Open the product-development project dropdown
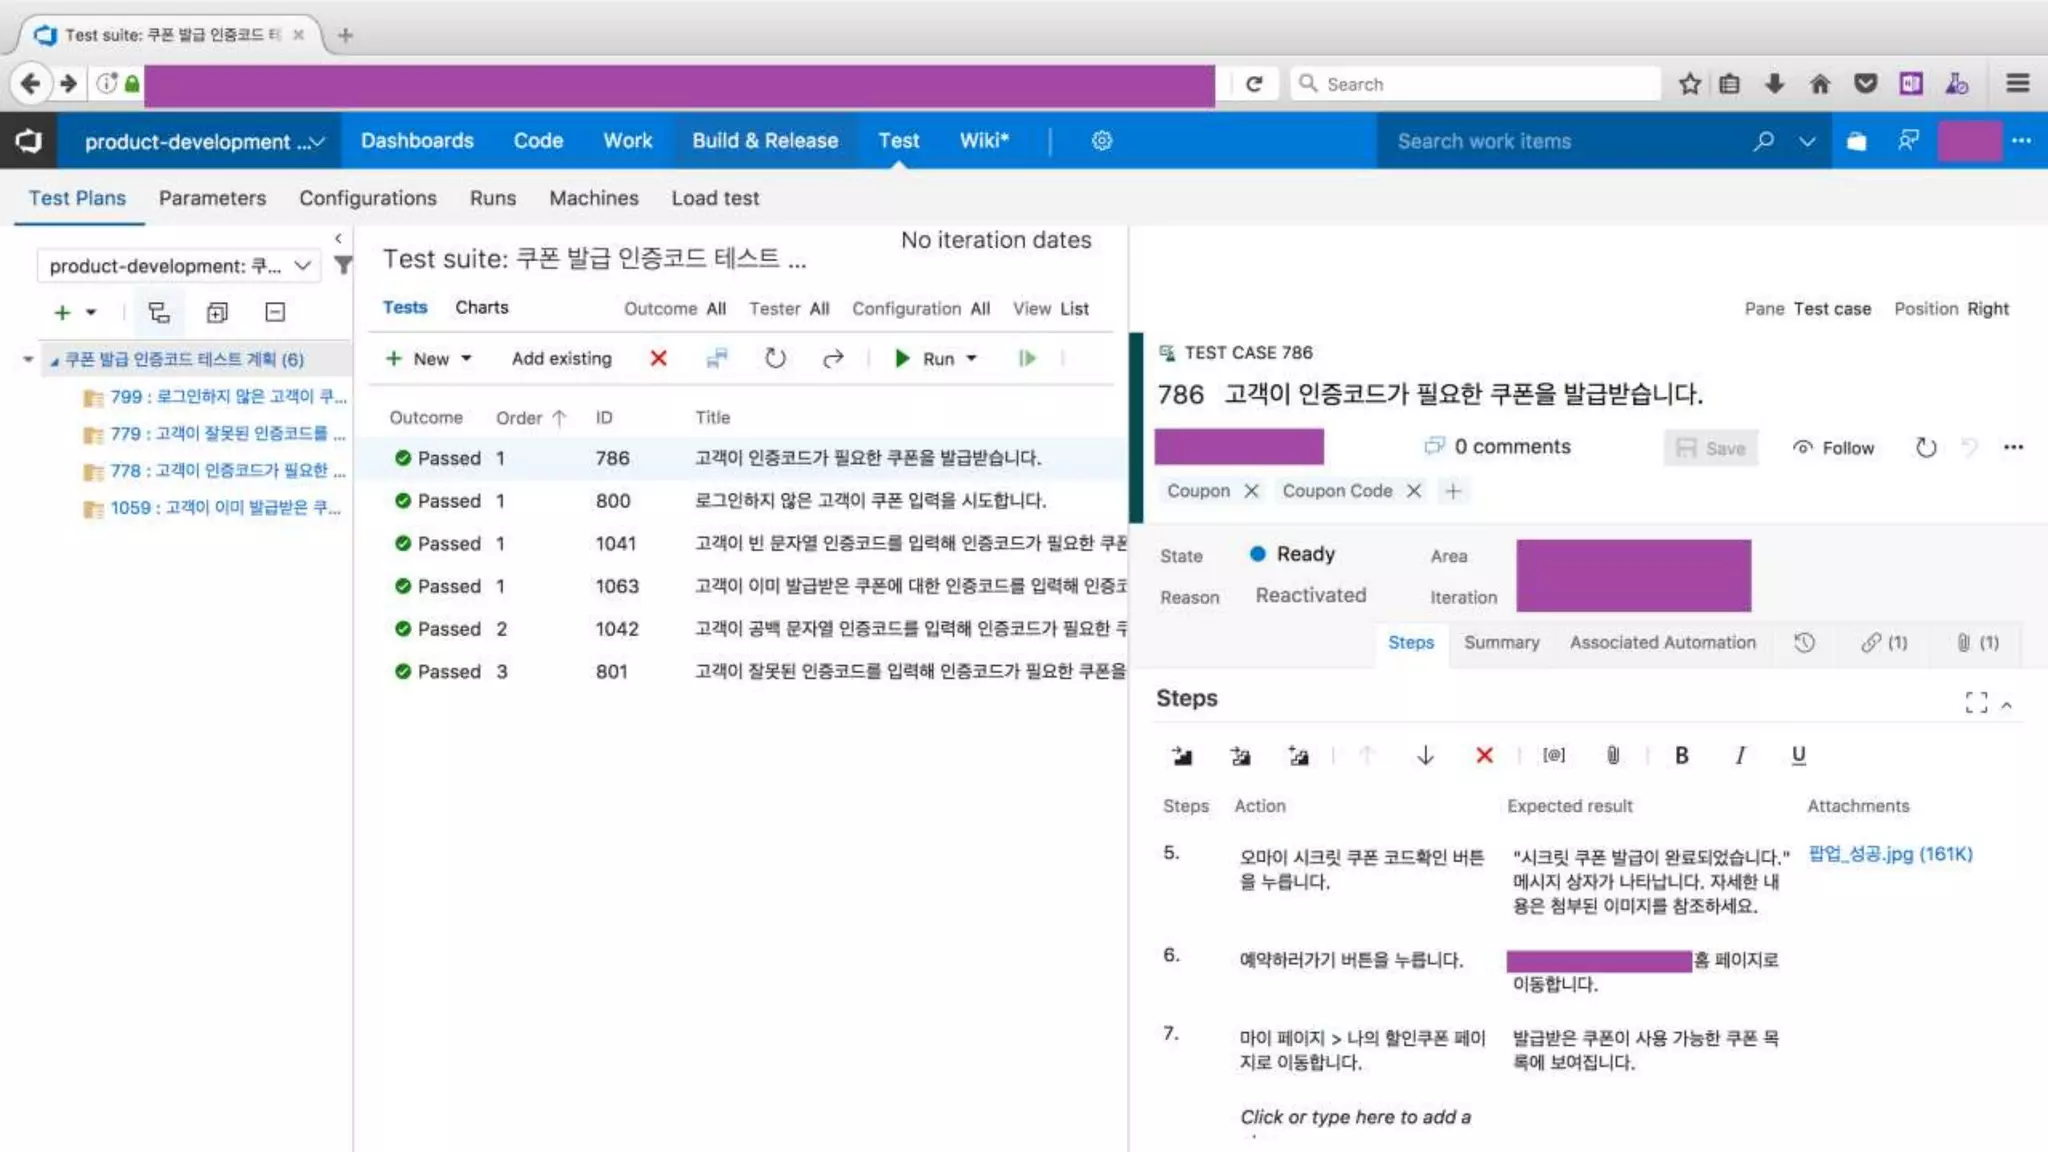 [x=204, y=141]
